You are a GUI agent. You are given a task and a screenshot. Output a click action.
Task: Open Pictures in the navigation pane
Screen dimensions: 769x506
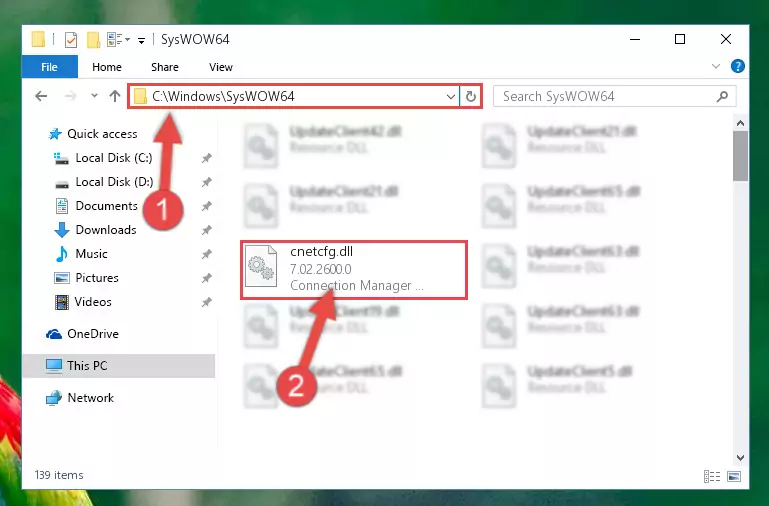[97, 278]
